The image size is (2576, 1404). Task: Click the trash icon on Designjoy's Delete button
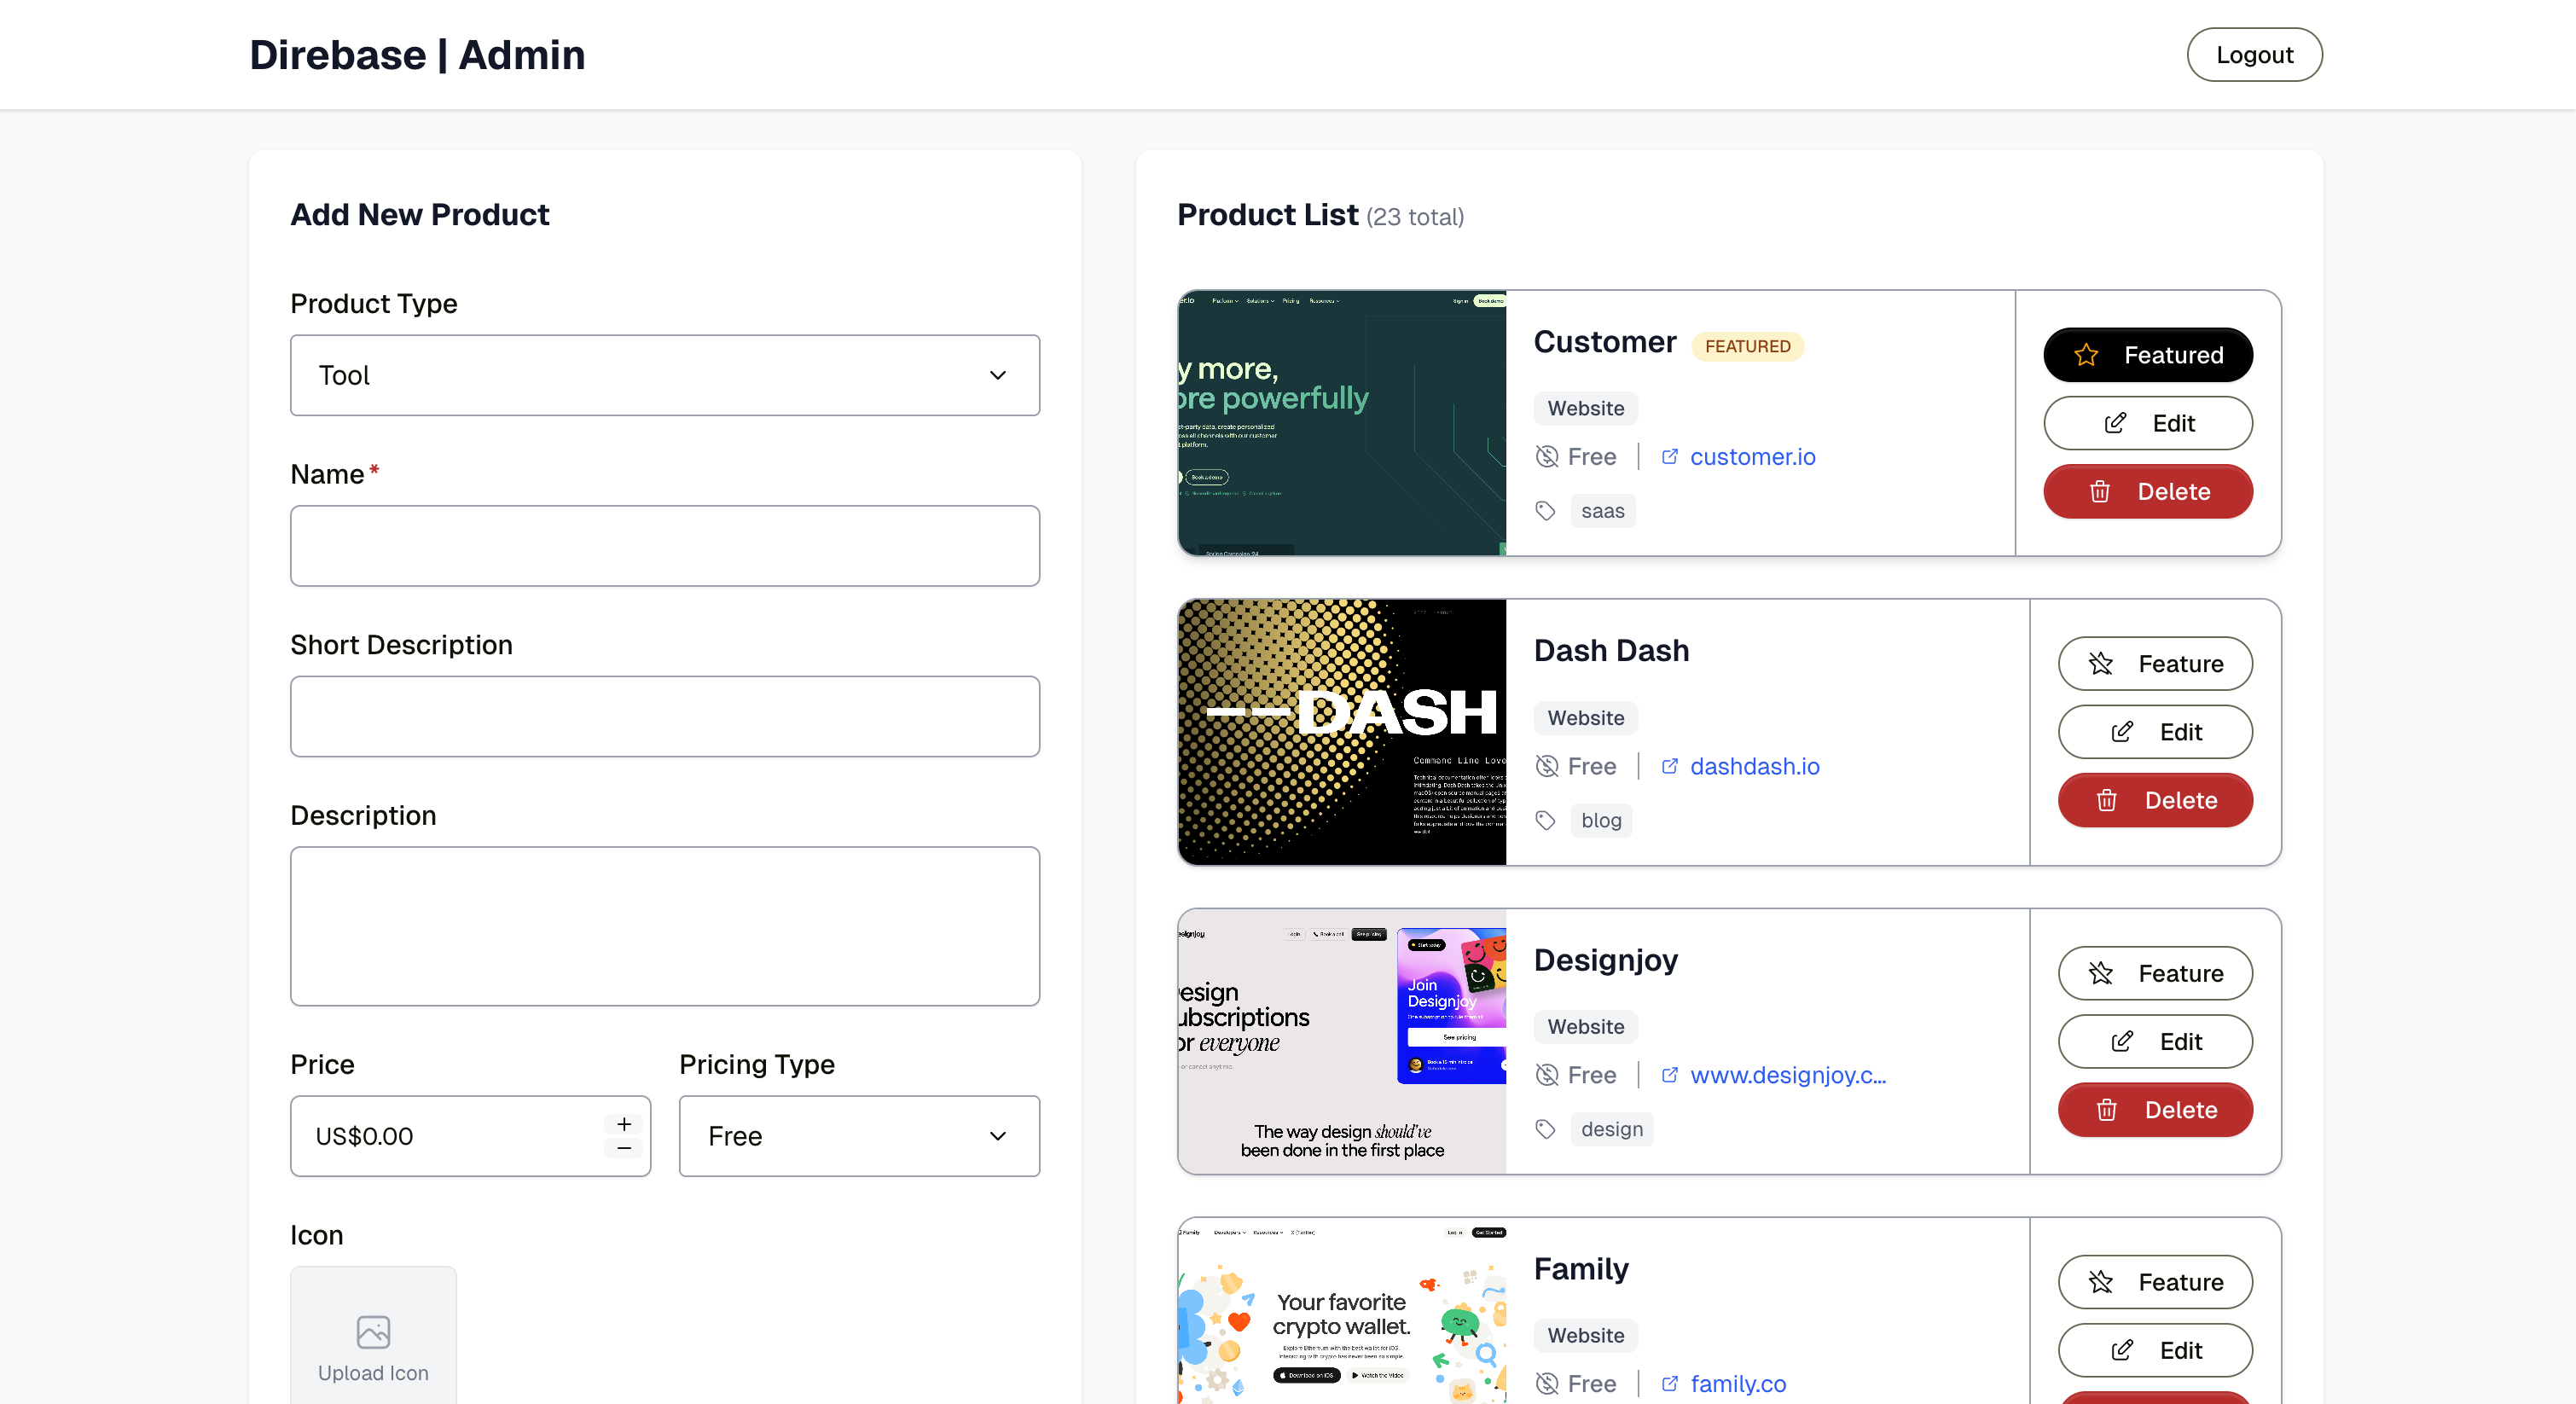tap(2107, 1110)
